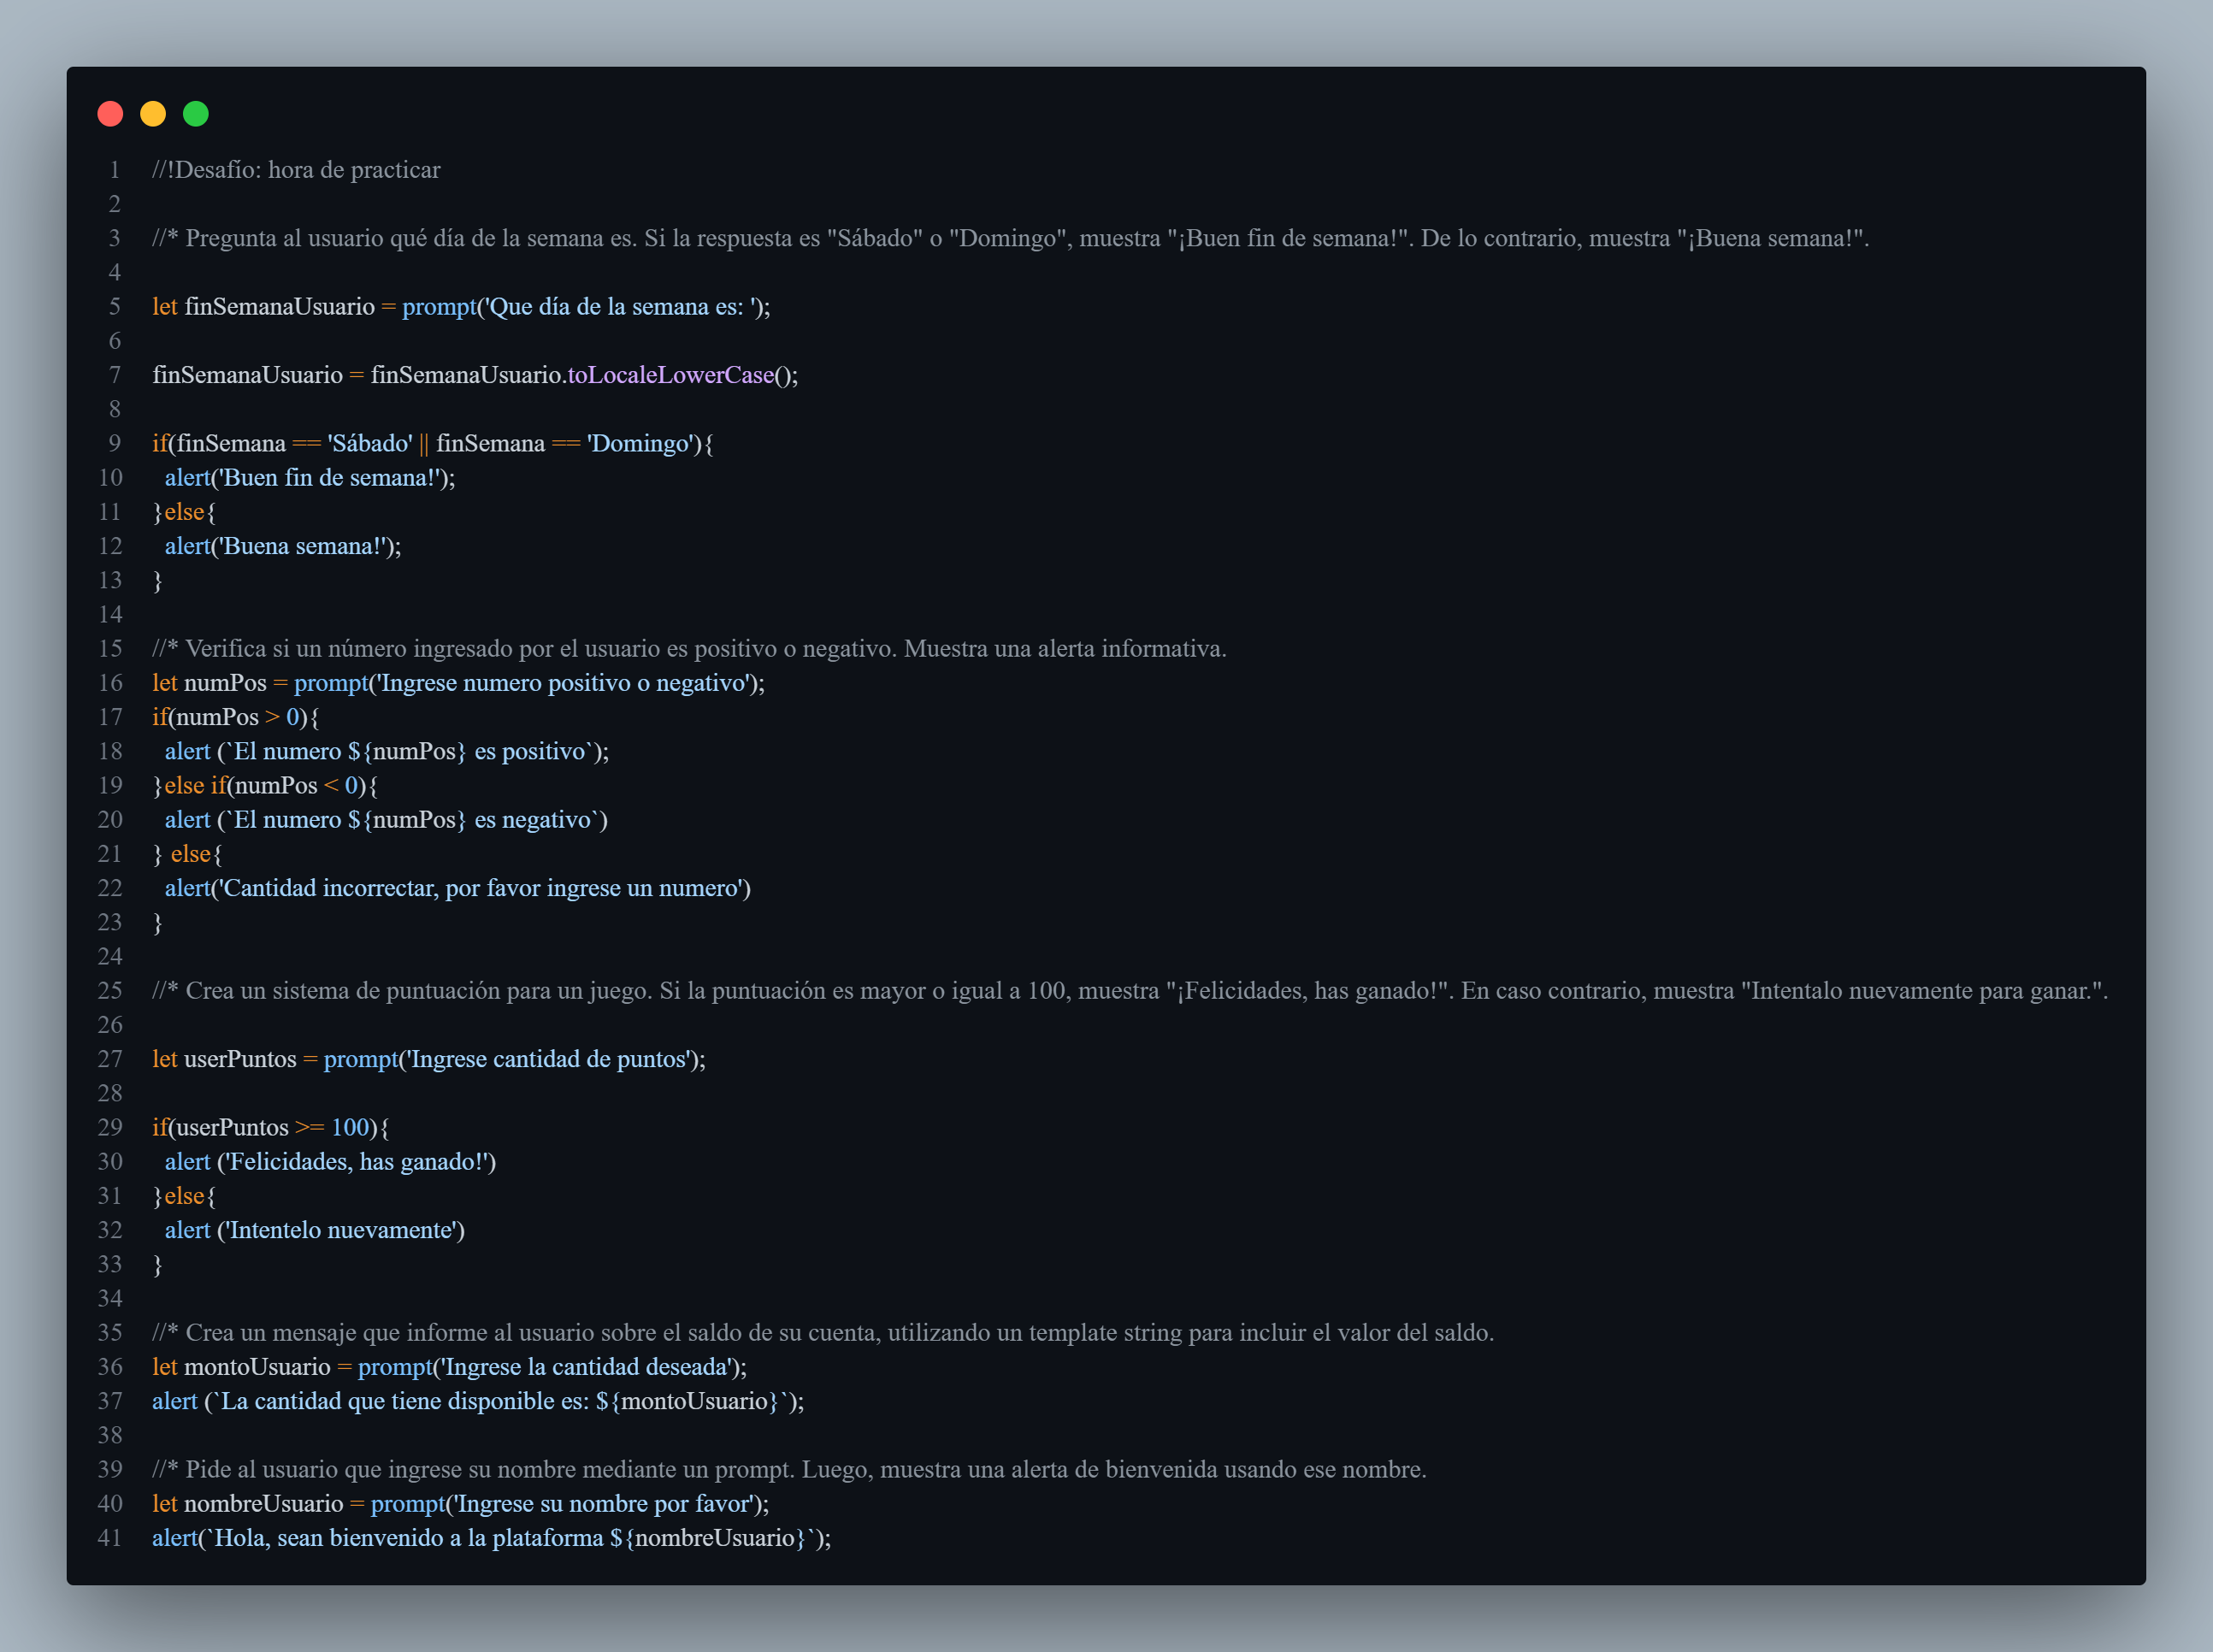Screen dimensions: 2213x1652
Task: Click alert 'La cantidad que tiene disponible es'
Action: pyautogui.click(x=478, y=1401)
